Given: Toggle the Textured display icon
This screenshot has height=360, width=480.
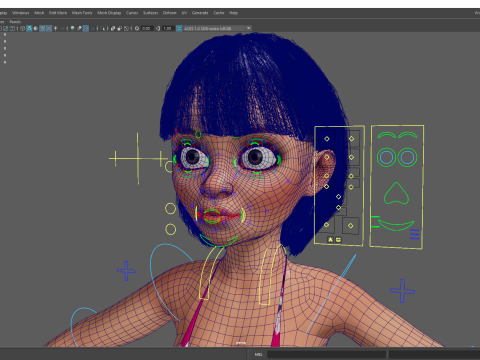Looking at the screenshot, I should (x=49, y=29).
